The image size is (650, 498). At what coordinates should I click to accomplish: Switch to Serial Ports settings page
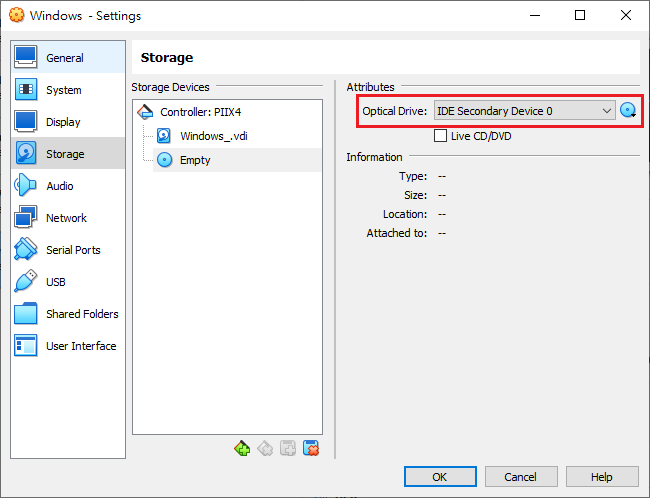73,250
